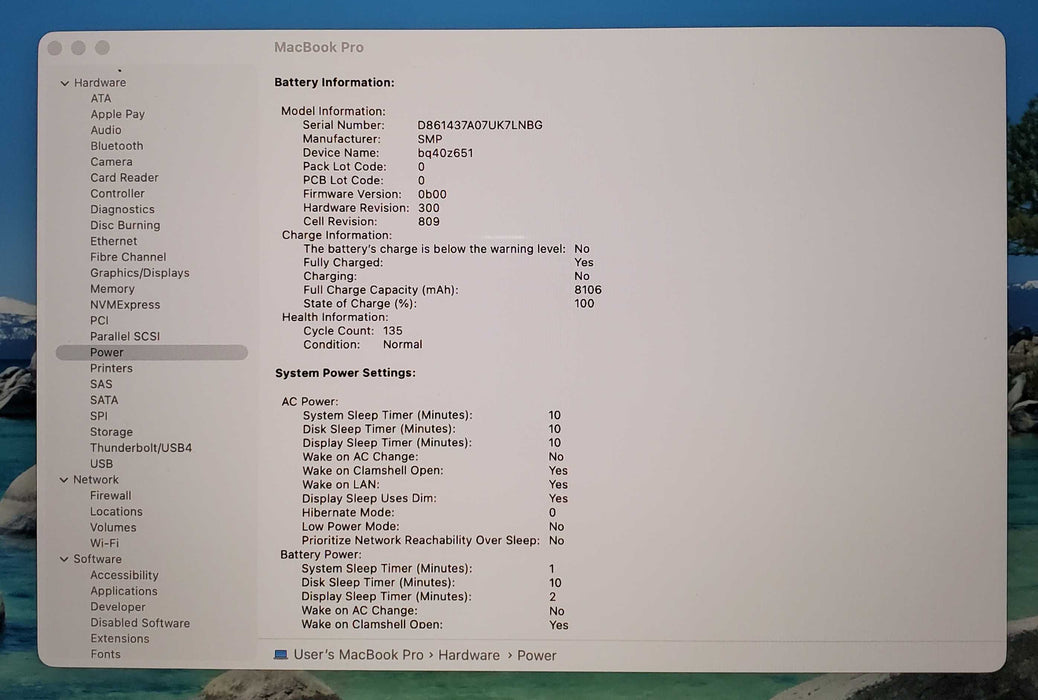The width and height of the screenshot is (1038, 700).
Task: Select Bluetooth in the sidebar
Action: [x=117, y=146]
